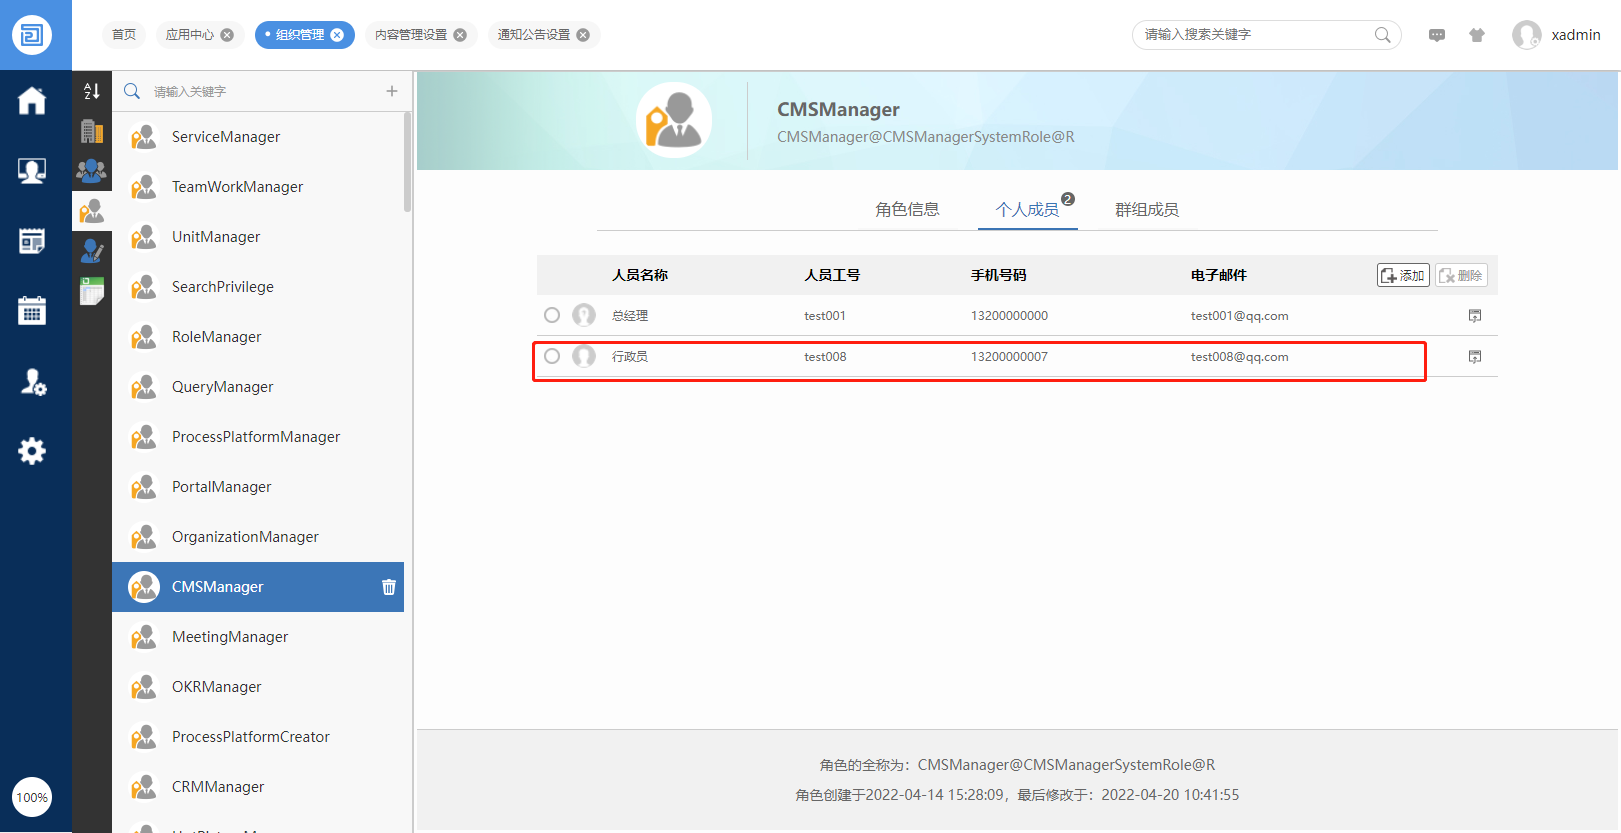This screenshot has width=1621, height=833.
Task: Select the UnitManager role
Action: coord(258,237)
